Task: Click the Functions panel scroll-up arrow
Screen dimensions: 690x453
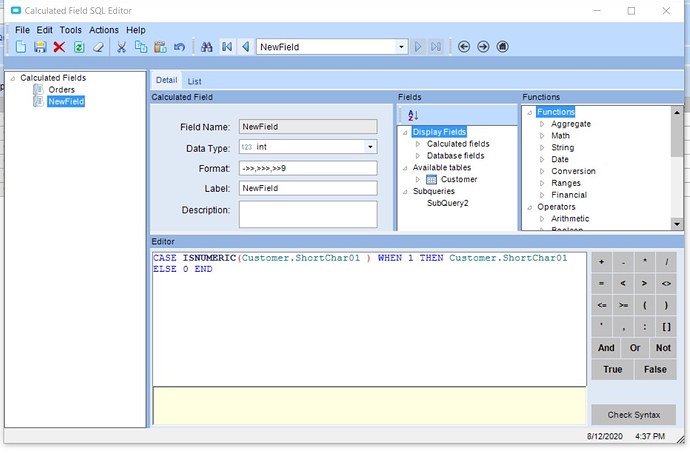Action: tap(677, 112)
